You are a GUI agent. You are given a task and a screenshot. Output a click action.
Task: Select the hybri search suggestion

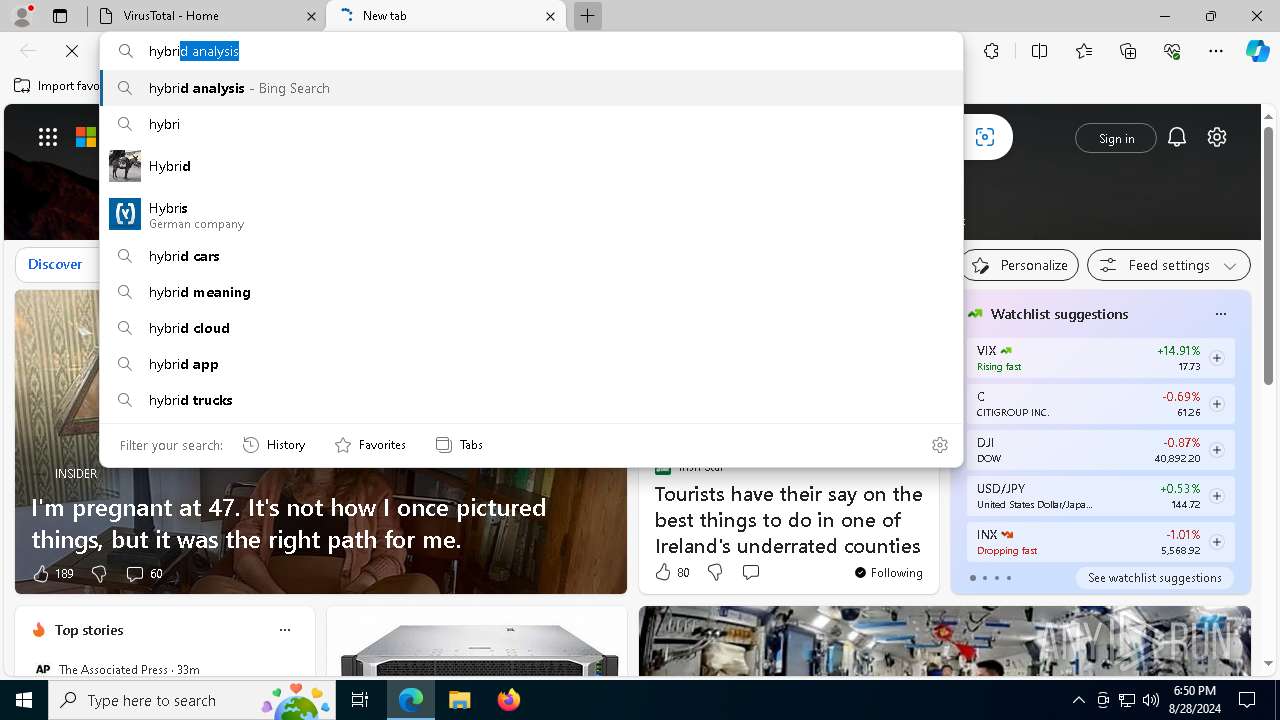pyautogui.click(x=531, y=124)
